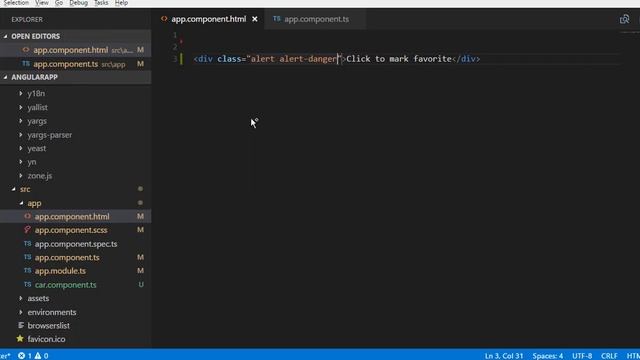Image resolution: width=640 pixels, height=360 pixels.
Task: Click the file icon beside browserslist
Action: point(21,325)
